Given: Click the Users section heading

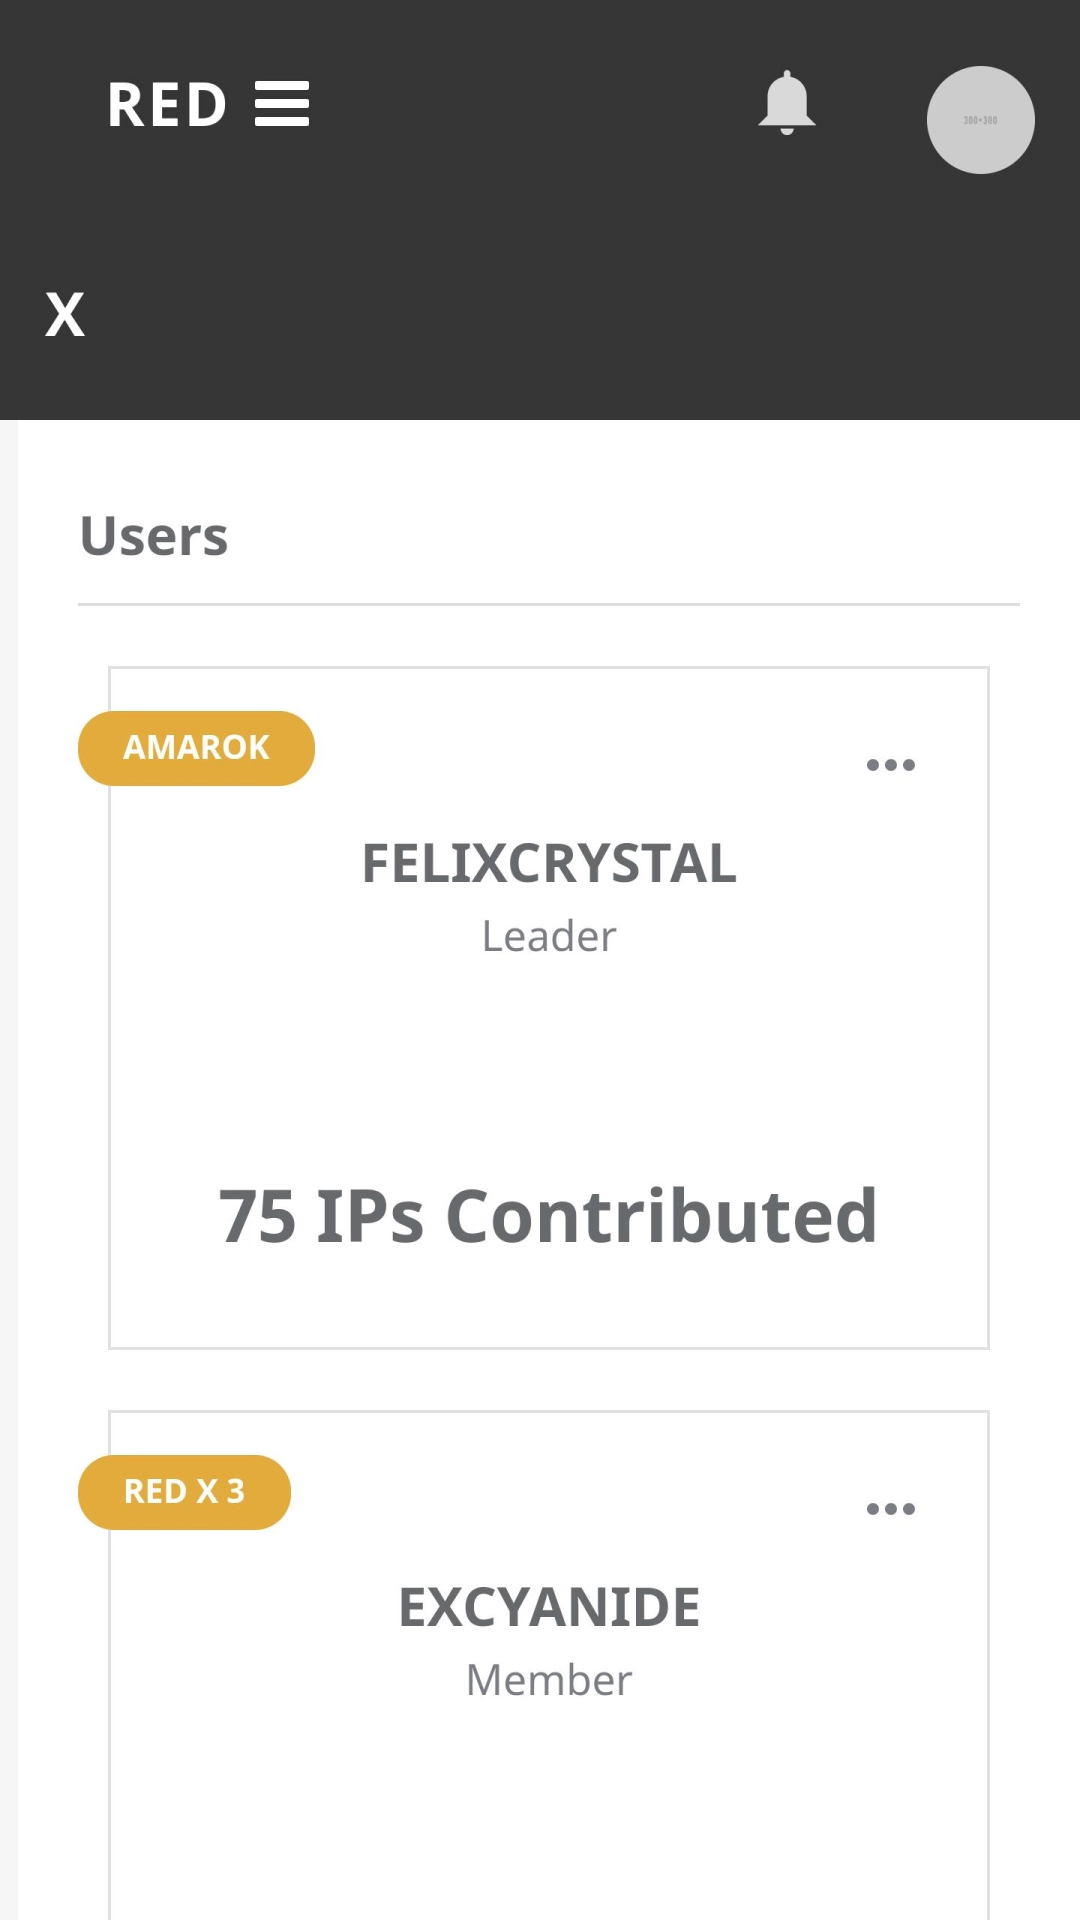Looking at the screenshot, I should [154, 536].
